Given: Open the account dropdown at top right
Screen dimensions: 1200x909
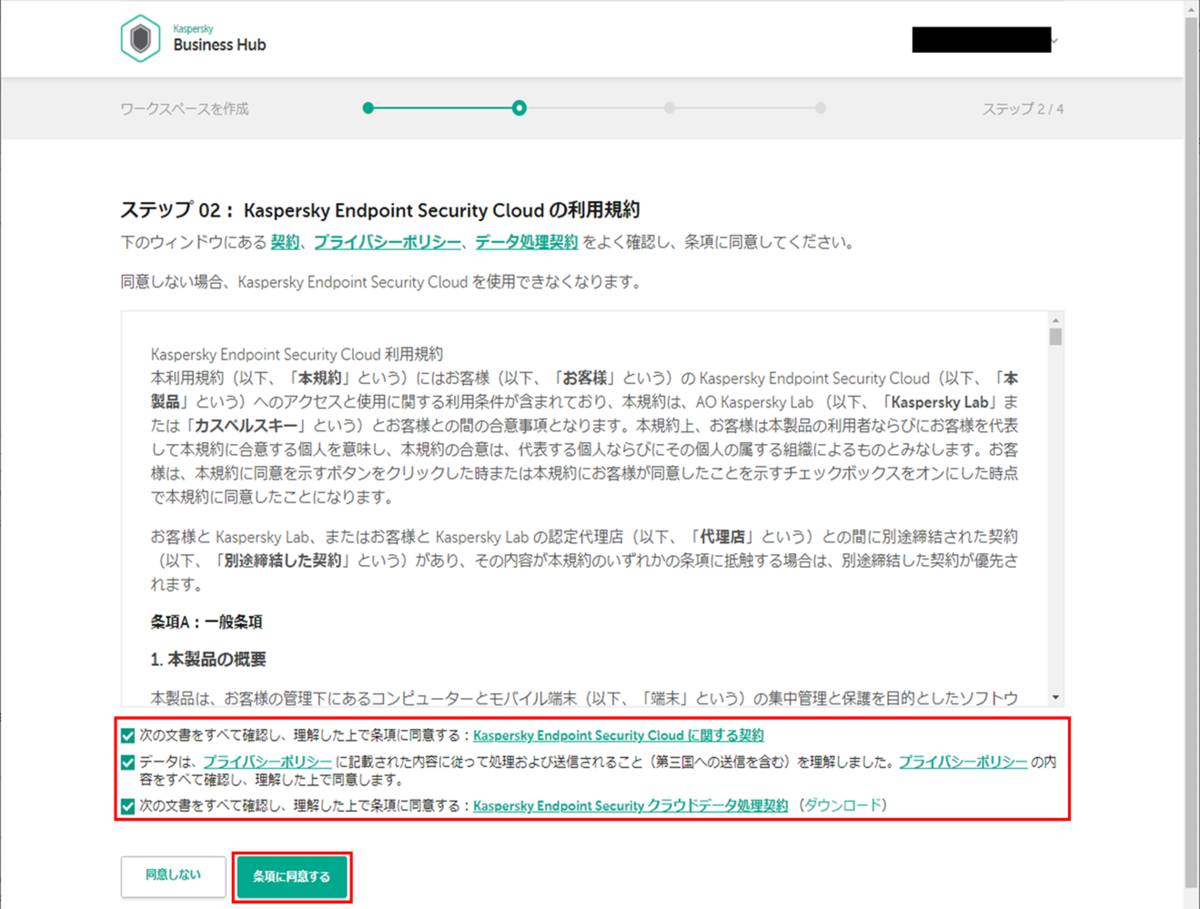Looking at the screenshot, I should click(980, 40).
